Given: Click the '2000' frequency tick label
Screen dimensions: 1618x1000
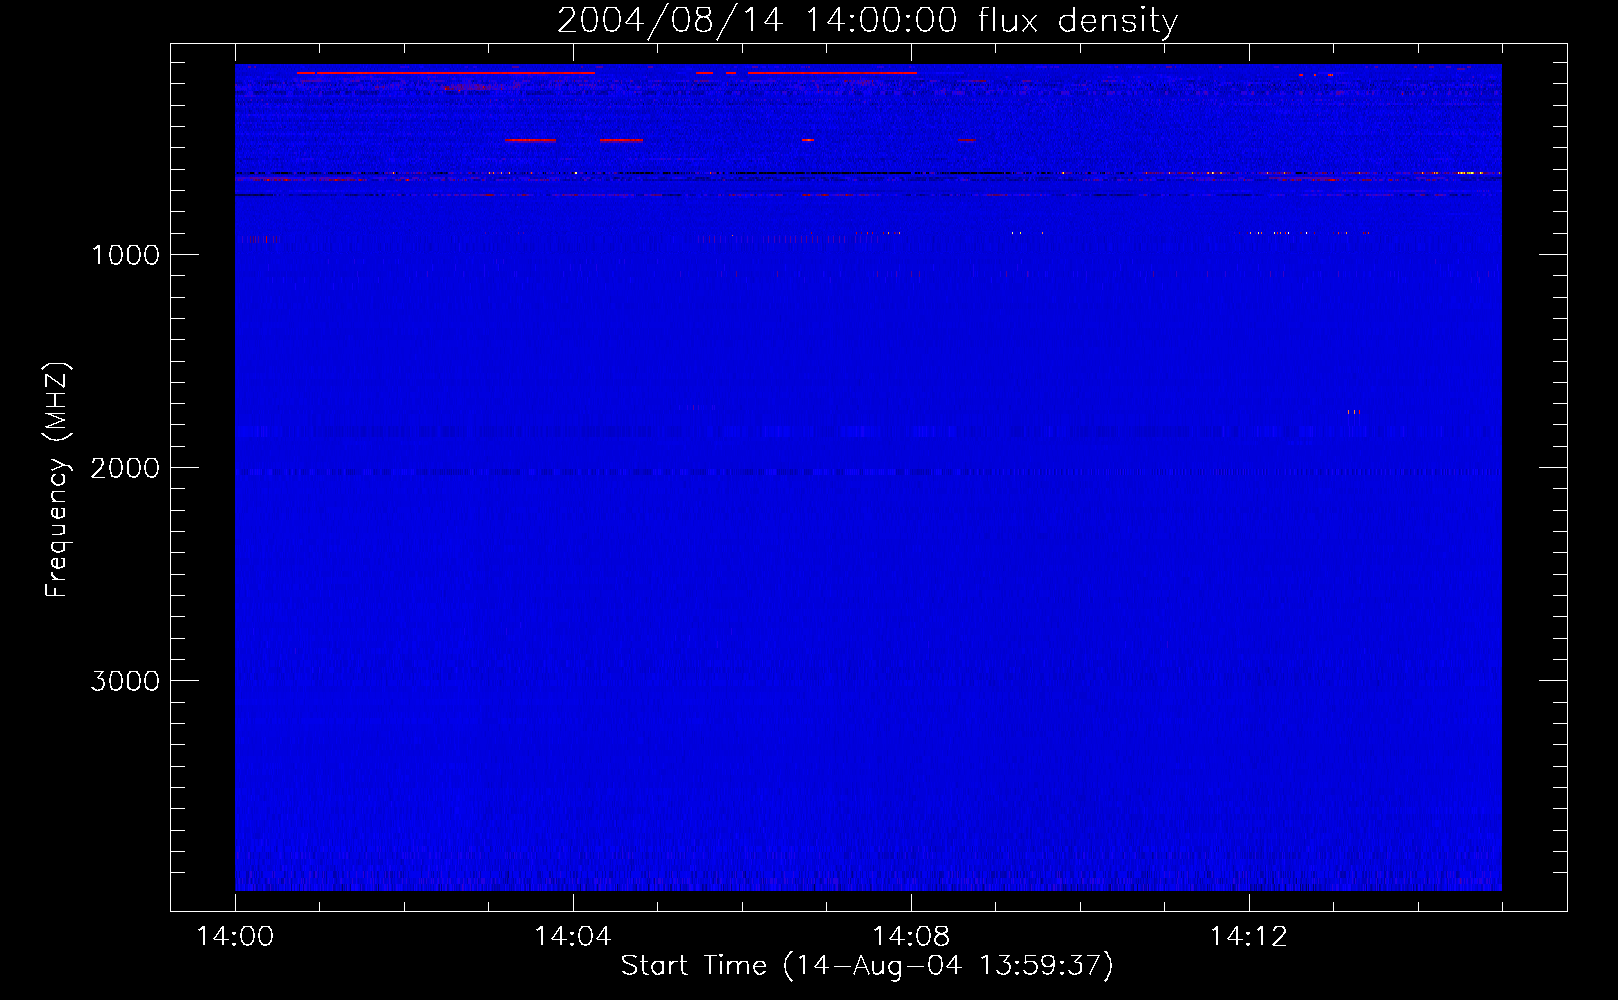Looking at the screenshot, I should point(125,468).
